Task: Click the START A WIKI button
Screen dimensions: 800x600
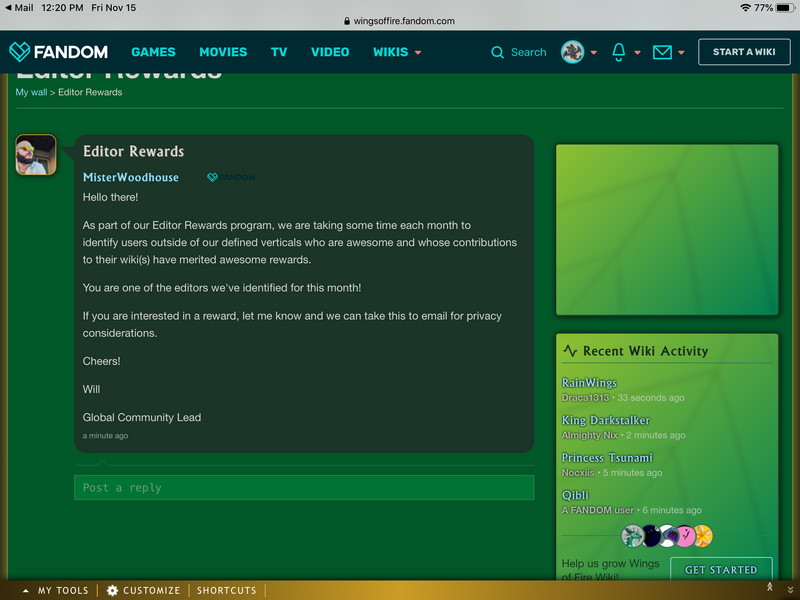Action: (x=744, y=52)
